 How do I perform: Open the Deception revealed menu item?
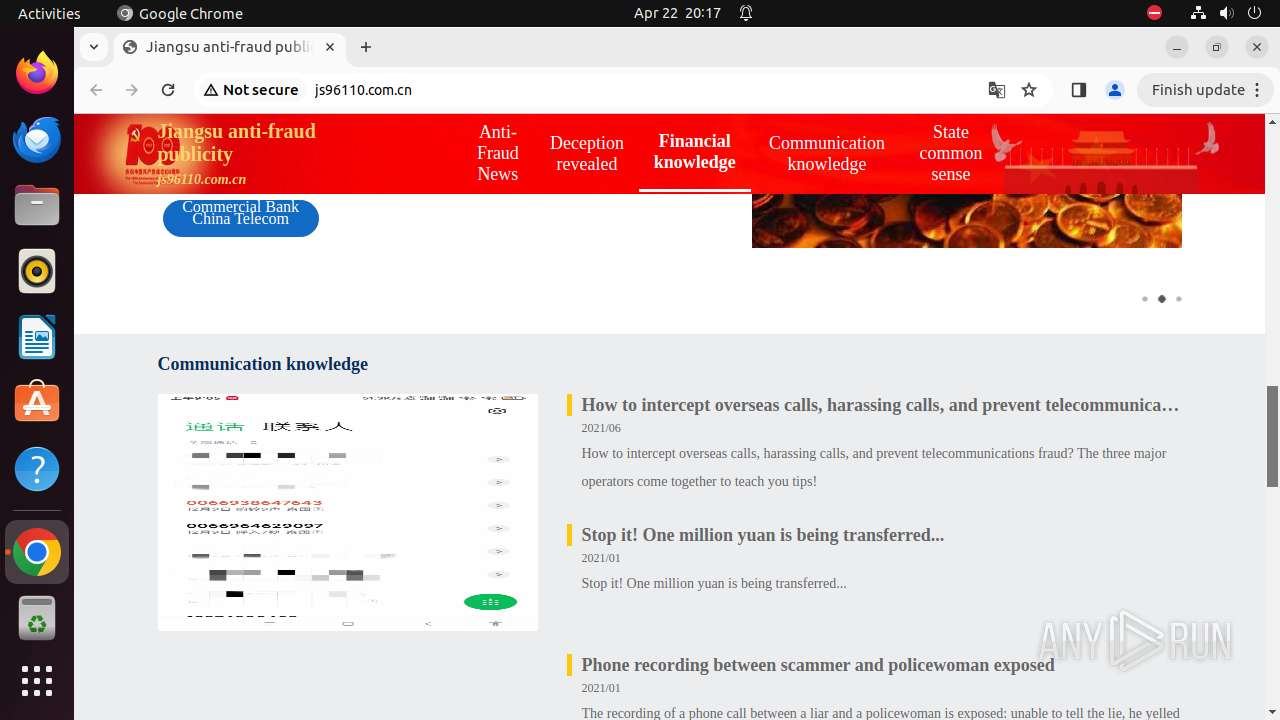(x=587, y=153)
